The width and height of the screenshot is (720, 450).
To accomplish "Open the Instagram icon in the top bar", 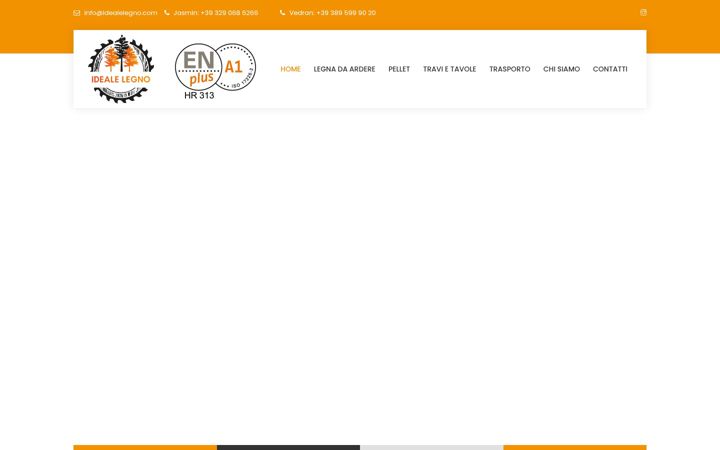I will pyautogui.click(x=643, y=12).
